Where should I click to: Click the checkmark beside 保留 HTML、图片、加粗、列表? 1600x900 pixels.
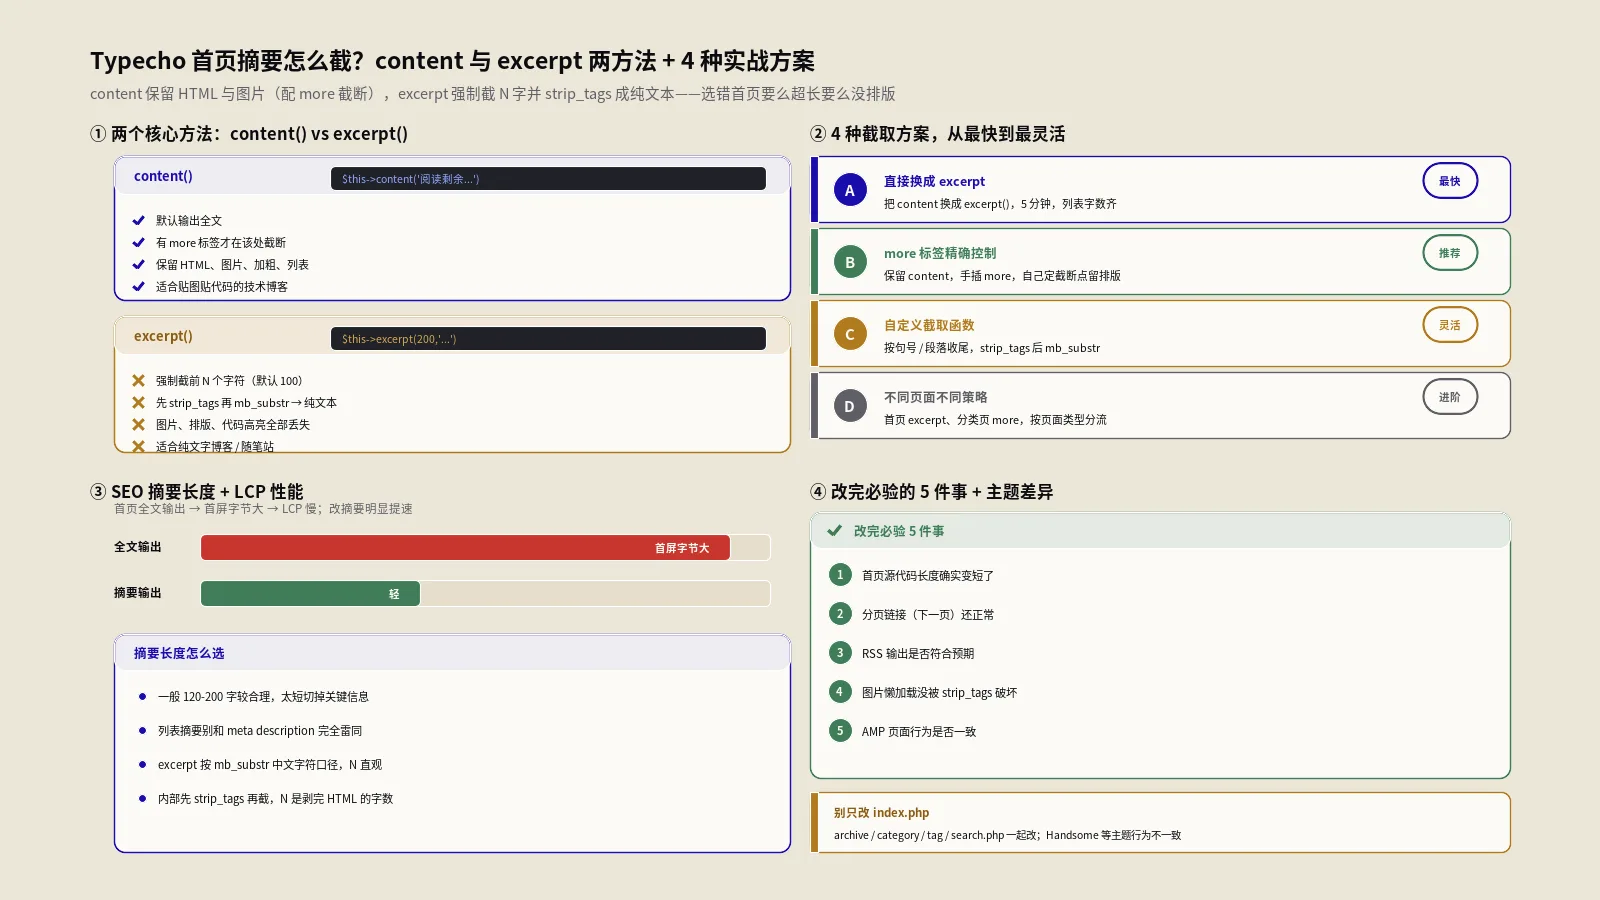pyautogui.click(x=139, y=264)
